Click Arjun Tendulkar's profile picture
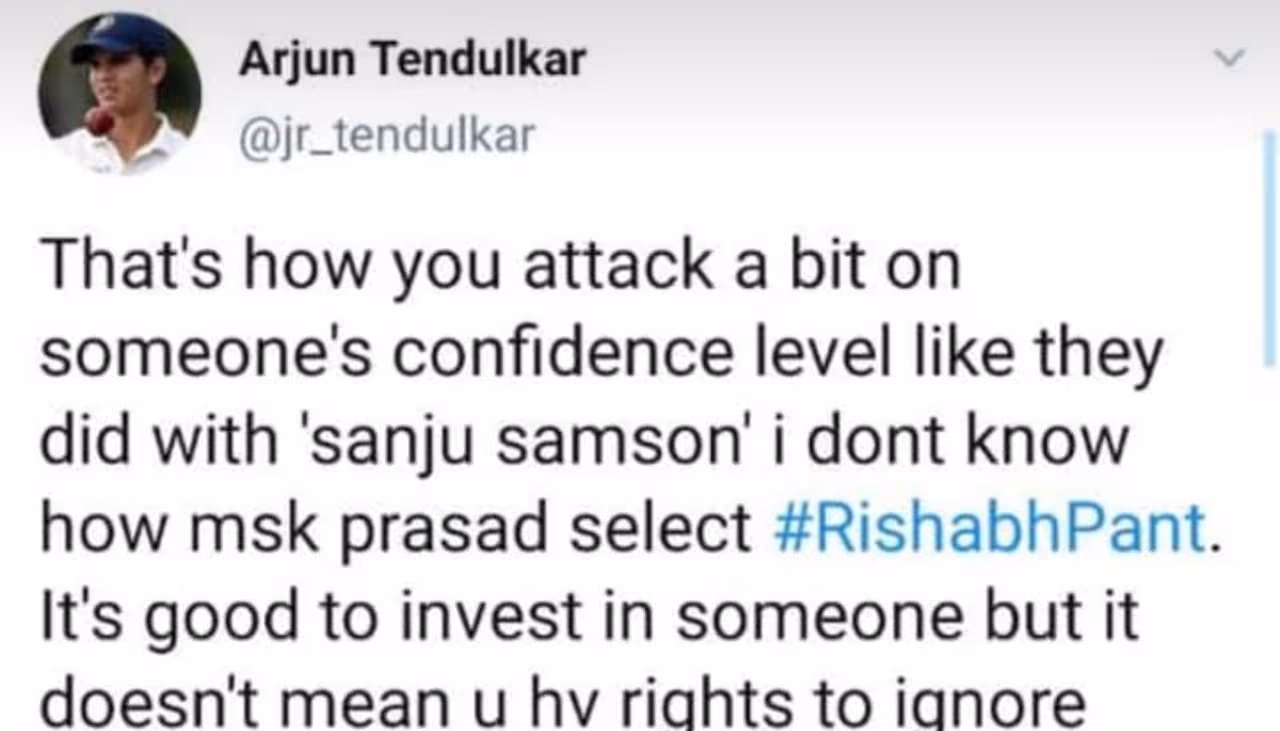The width and height of the screenshot is (1280, 731). tap(120, 93)
